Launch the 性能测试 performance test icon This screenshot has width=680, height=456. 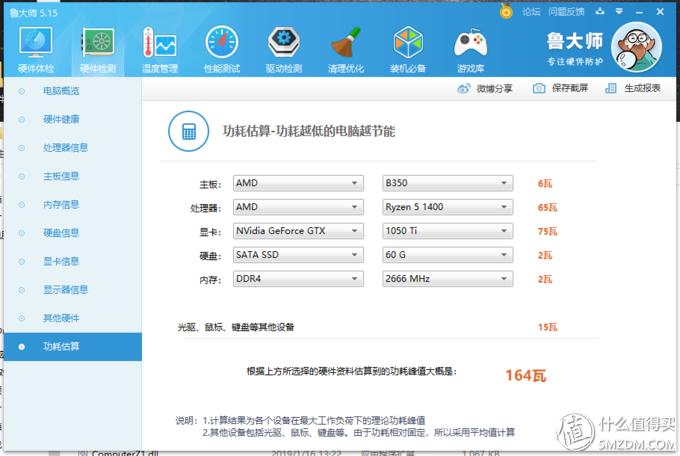click(x=222, y=43)
